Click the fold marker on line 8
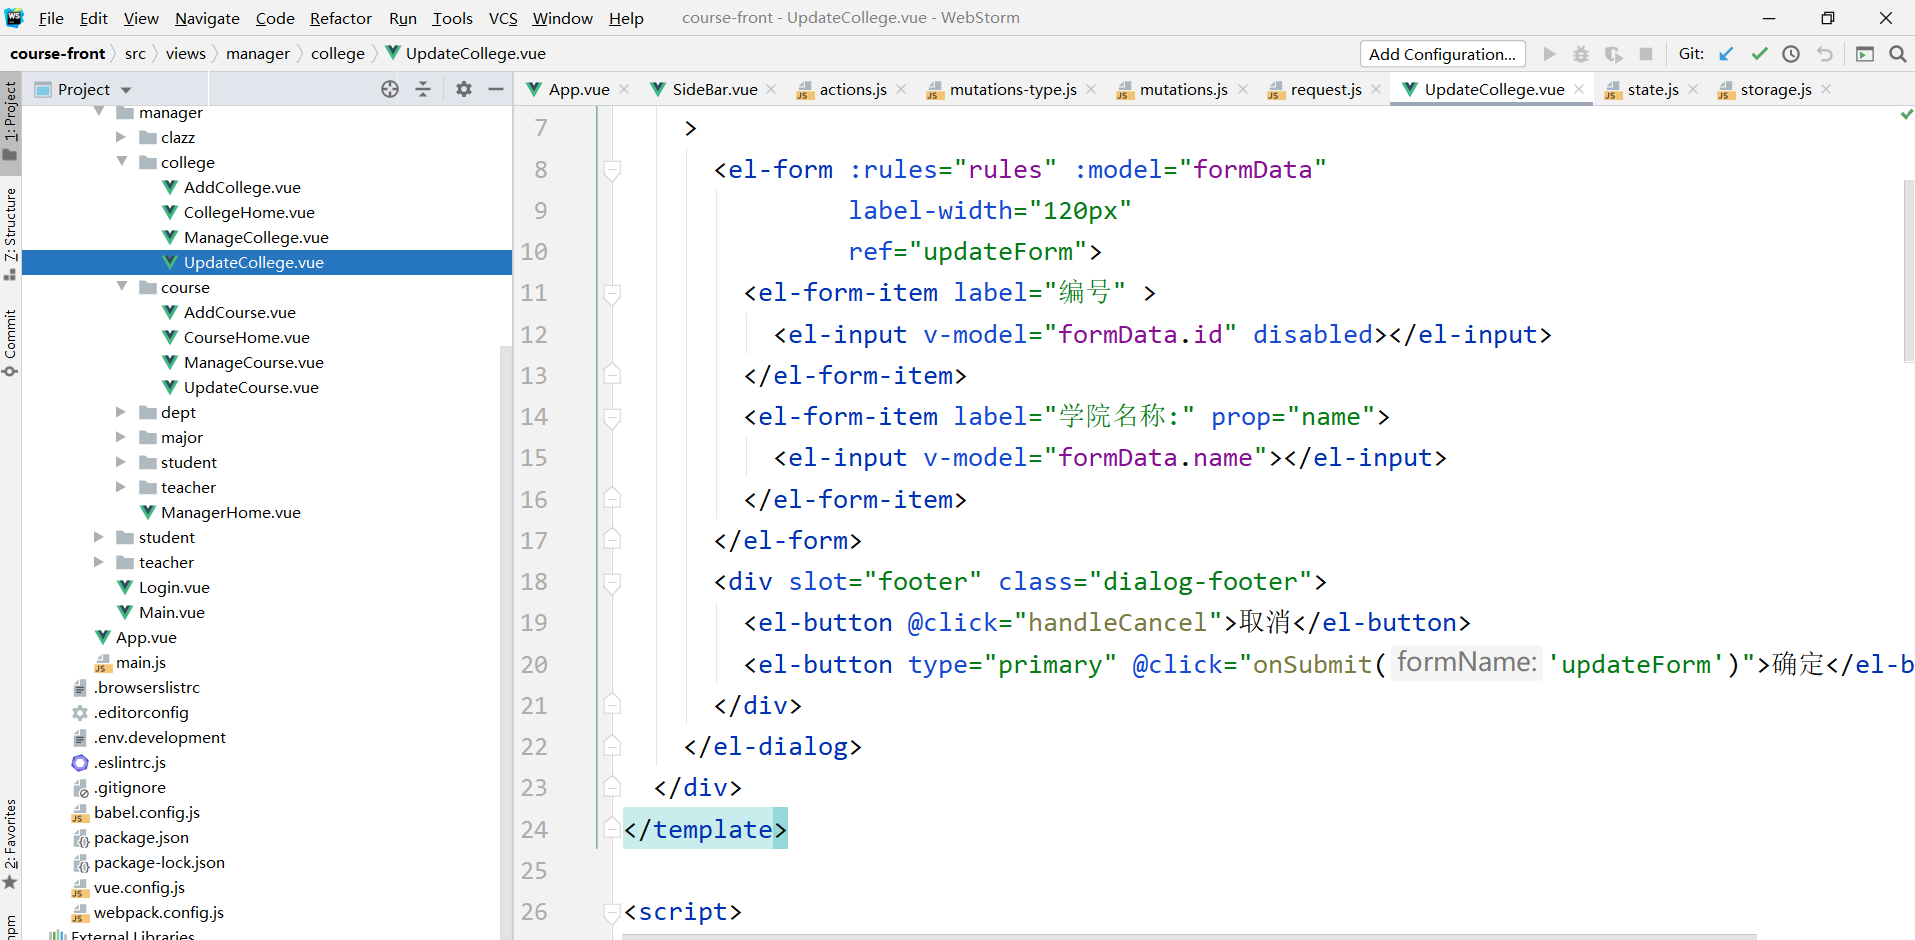Image resolution: width=1915 pixels, height=940 pixels. (612, 170)
